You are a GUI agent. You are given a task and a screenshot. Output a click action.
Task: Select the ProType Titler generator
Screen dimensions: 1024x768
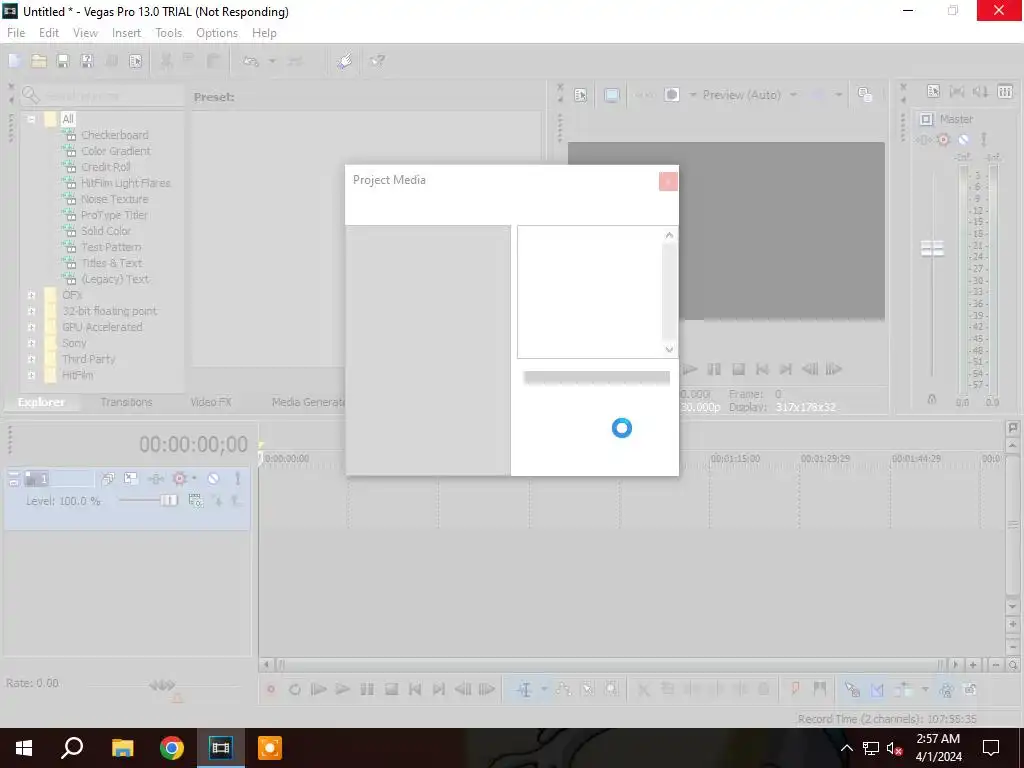point(114,215)
